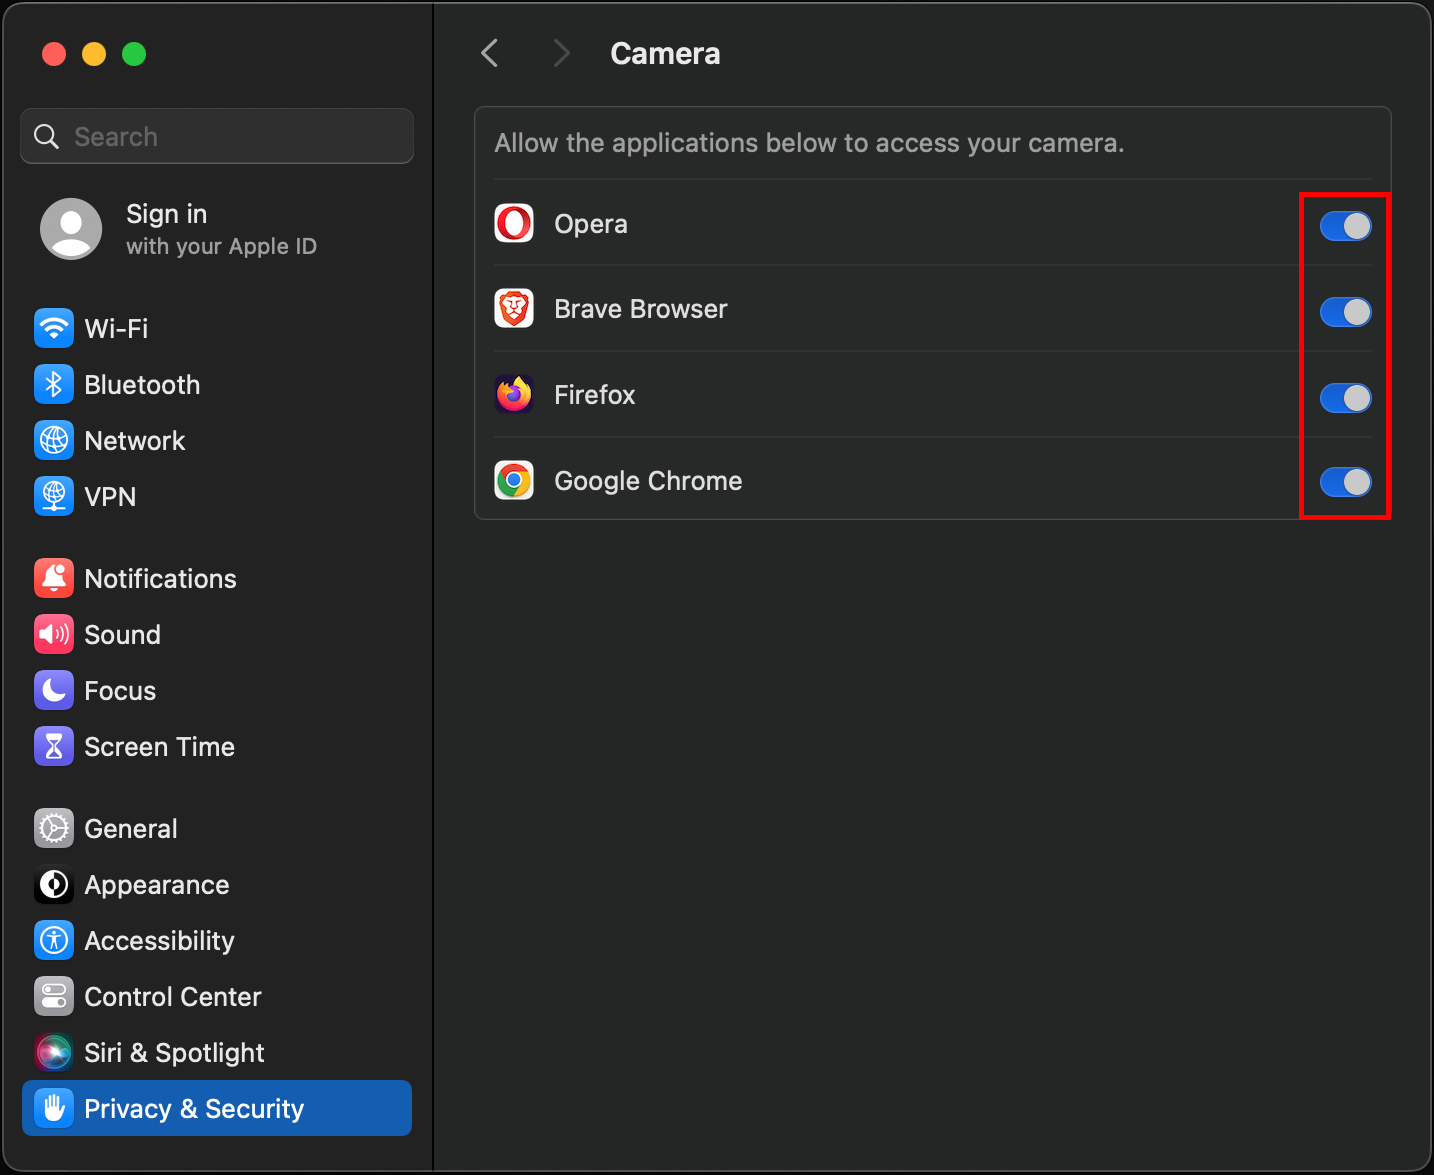Open Focus moon icon settings
The height and width of the screenshot is (1175, 1434).
click(54, 690)
